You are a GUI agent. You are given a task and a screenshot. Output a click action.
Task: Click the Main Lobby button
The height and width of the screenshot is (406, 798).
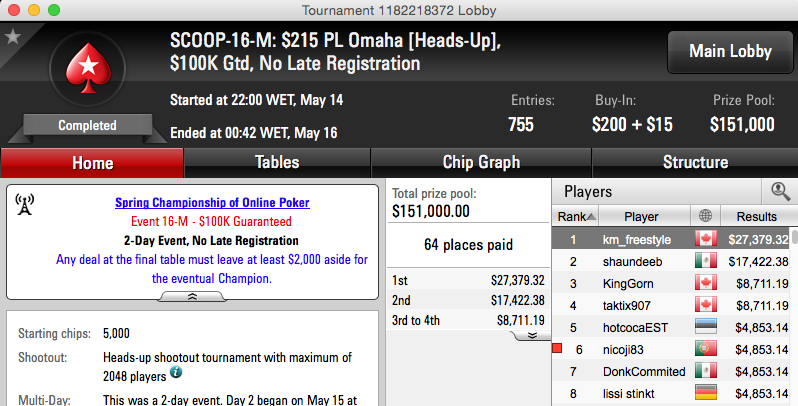[x=730, y=51]
